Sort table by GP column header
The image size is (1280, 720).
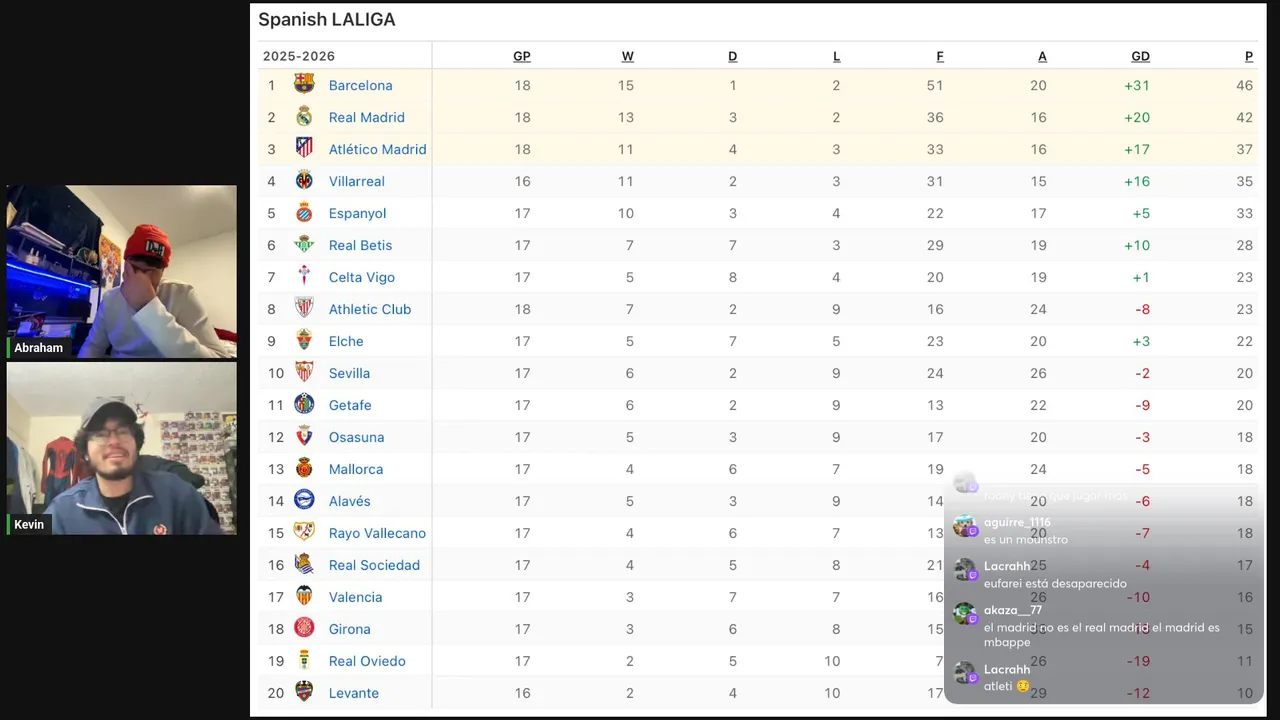(522, 56)
